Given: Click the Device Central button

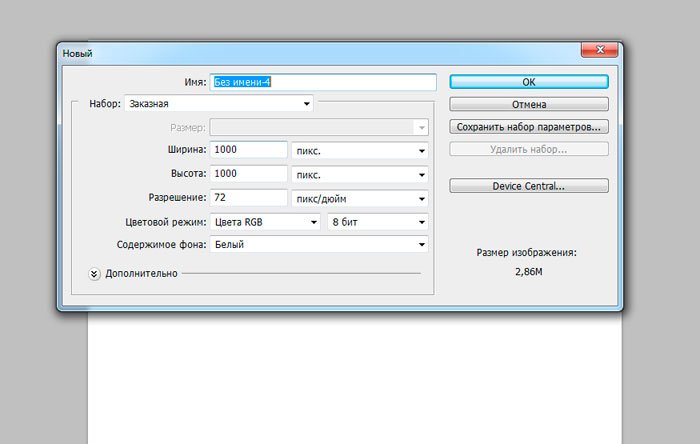Looking at the screenshot, I should coord(528,186).
